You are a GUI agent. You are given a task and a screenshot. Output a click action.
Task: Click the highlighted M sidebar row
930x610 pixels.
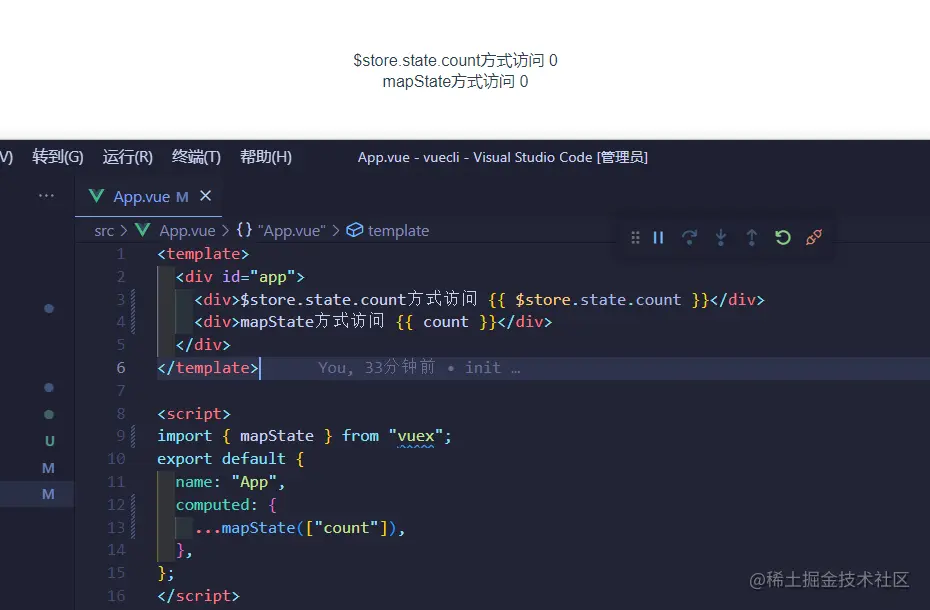point(37,494)
